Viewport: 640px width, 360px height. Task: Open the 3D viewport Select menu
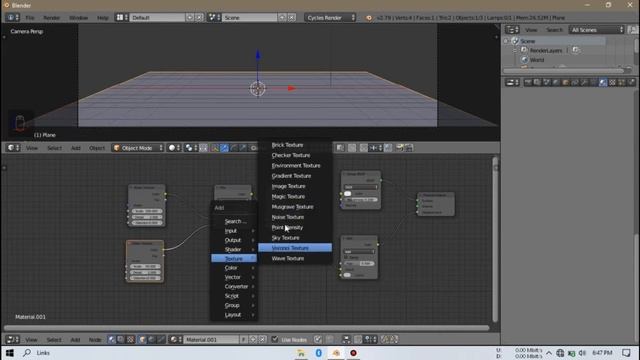(54, 148)
